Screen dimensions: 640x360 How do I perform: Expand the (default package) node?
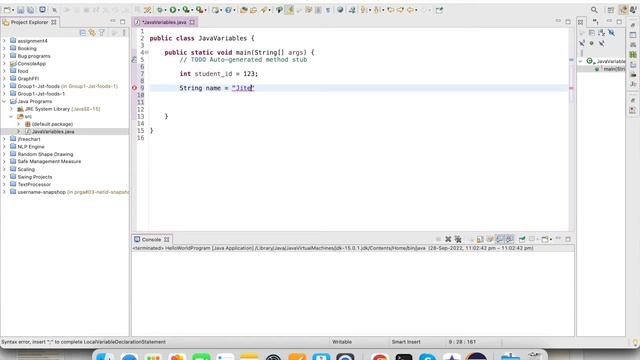pos(18,124)
